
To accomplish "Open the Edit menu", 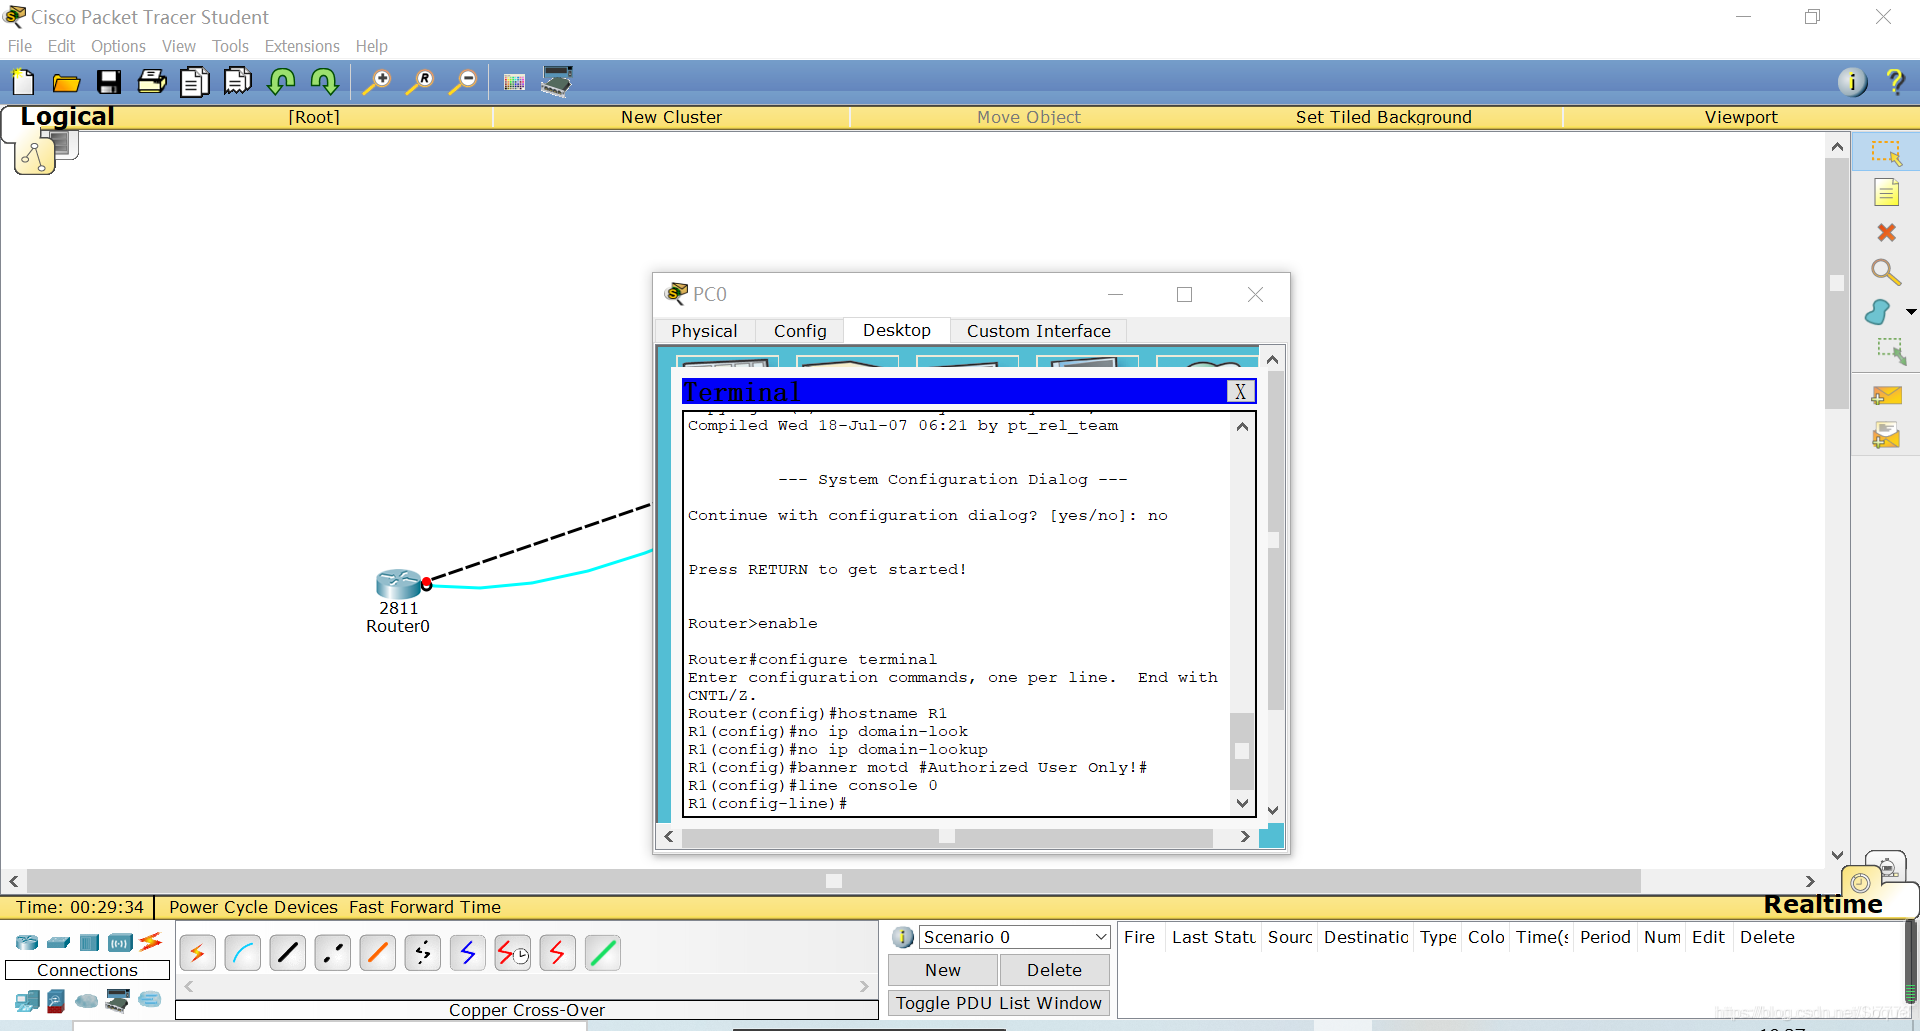I will point(61,46).
